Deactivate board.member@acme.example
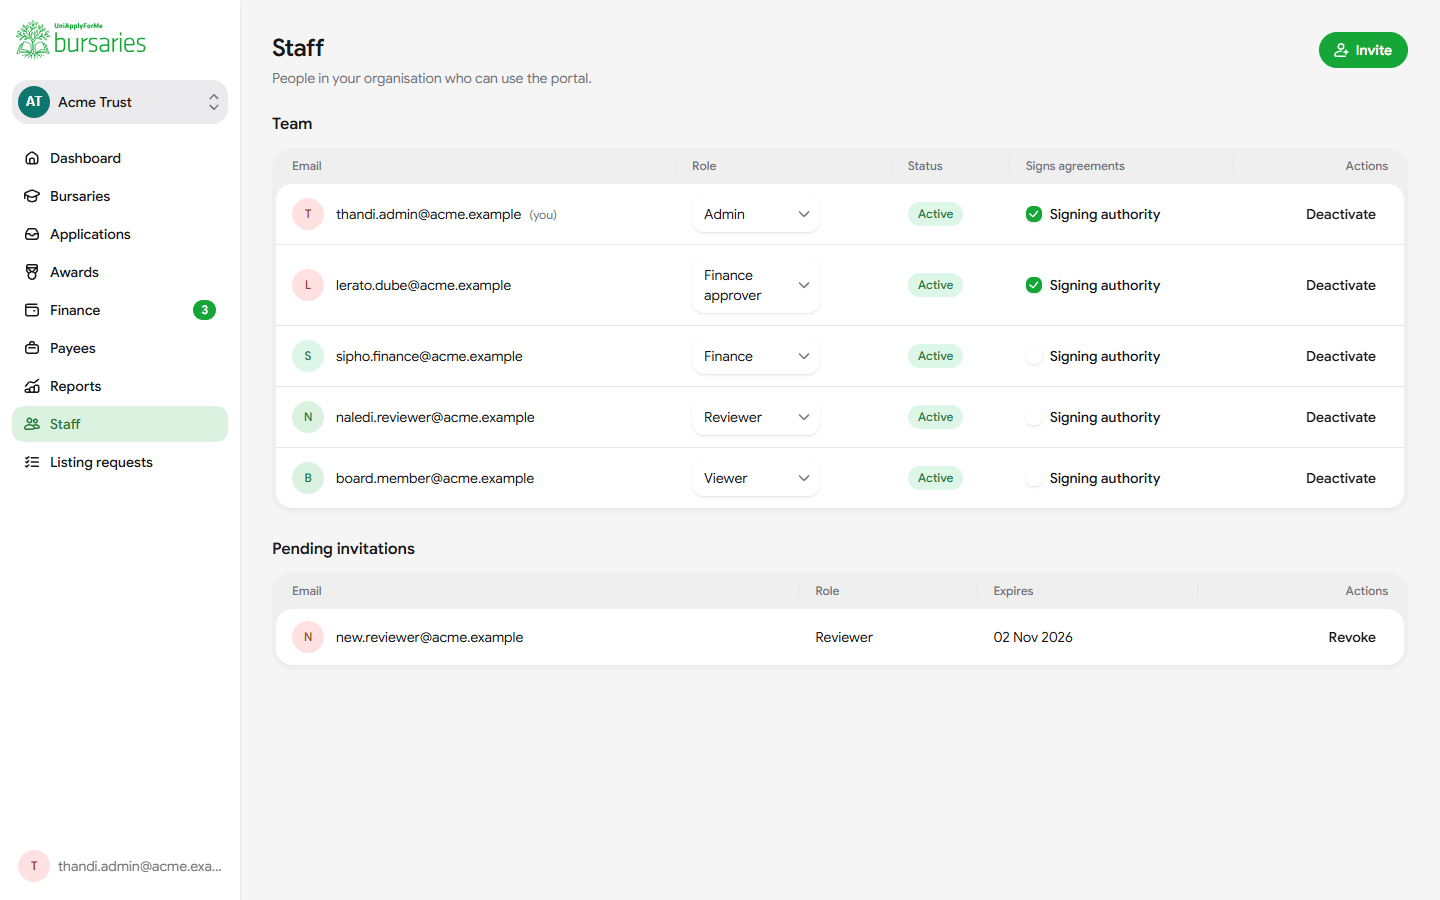Screen dimensions: 1440x900 [x=1340, y=478]
